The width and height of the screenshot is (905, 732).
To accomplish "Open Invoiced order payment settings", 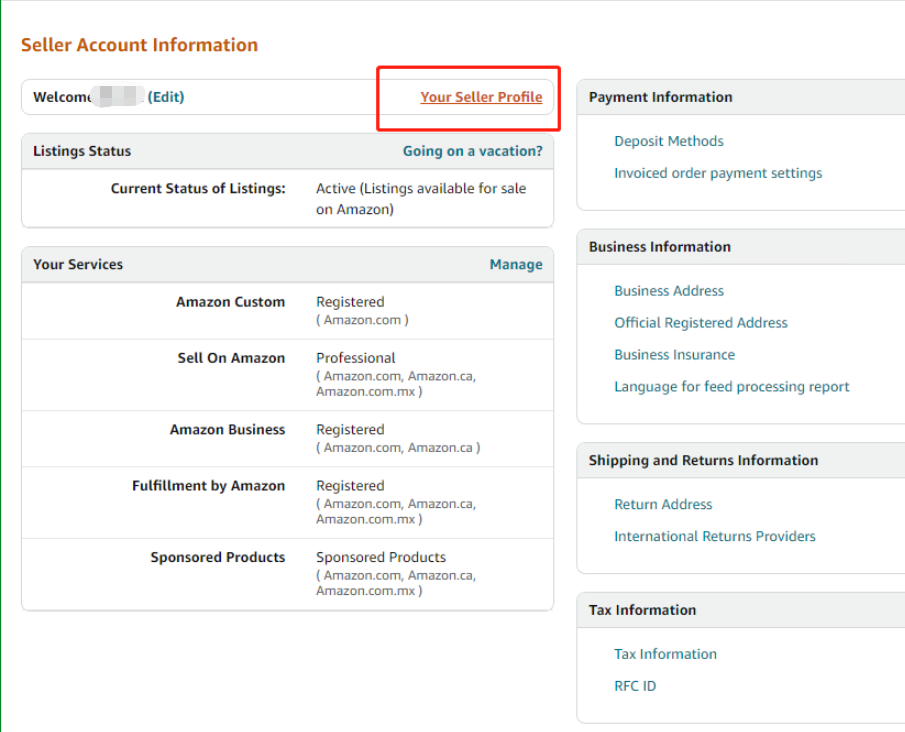I will 718,173.
